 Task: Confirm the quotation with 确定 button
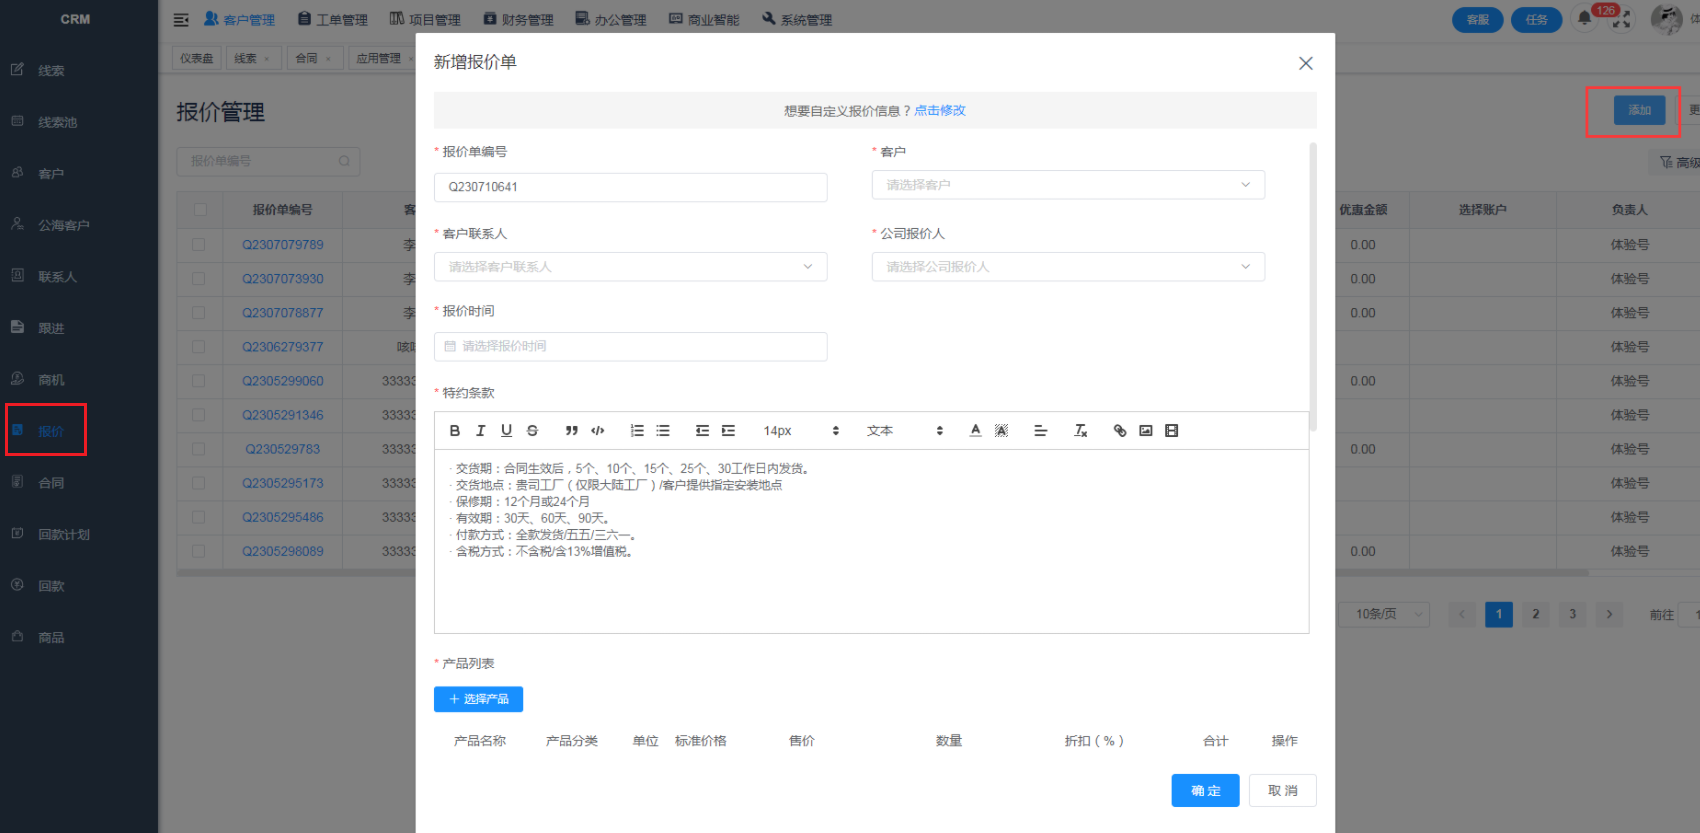click(1205, 790)
